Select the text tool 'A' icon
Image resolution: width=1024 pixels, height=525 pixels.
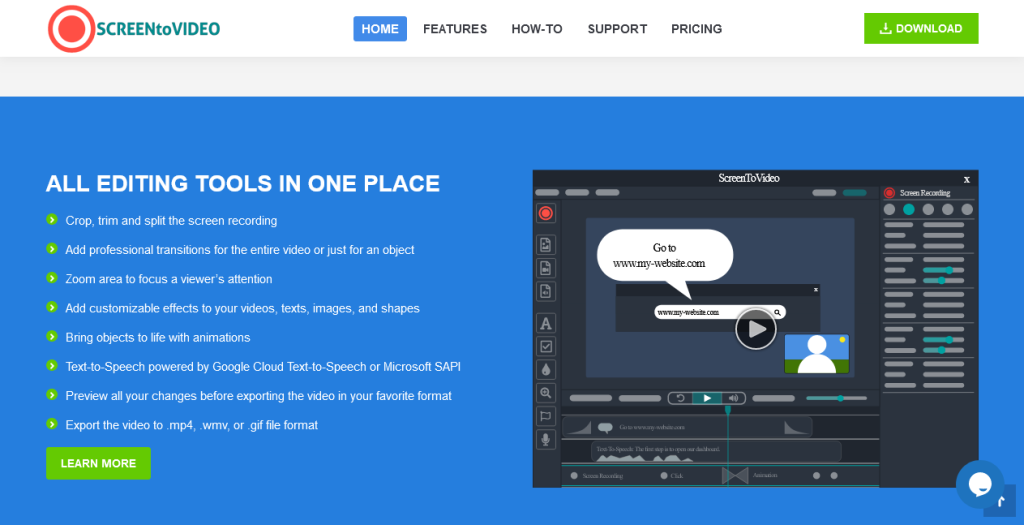point(546,323)
